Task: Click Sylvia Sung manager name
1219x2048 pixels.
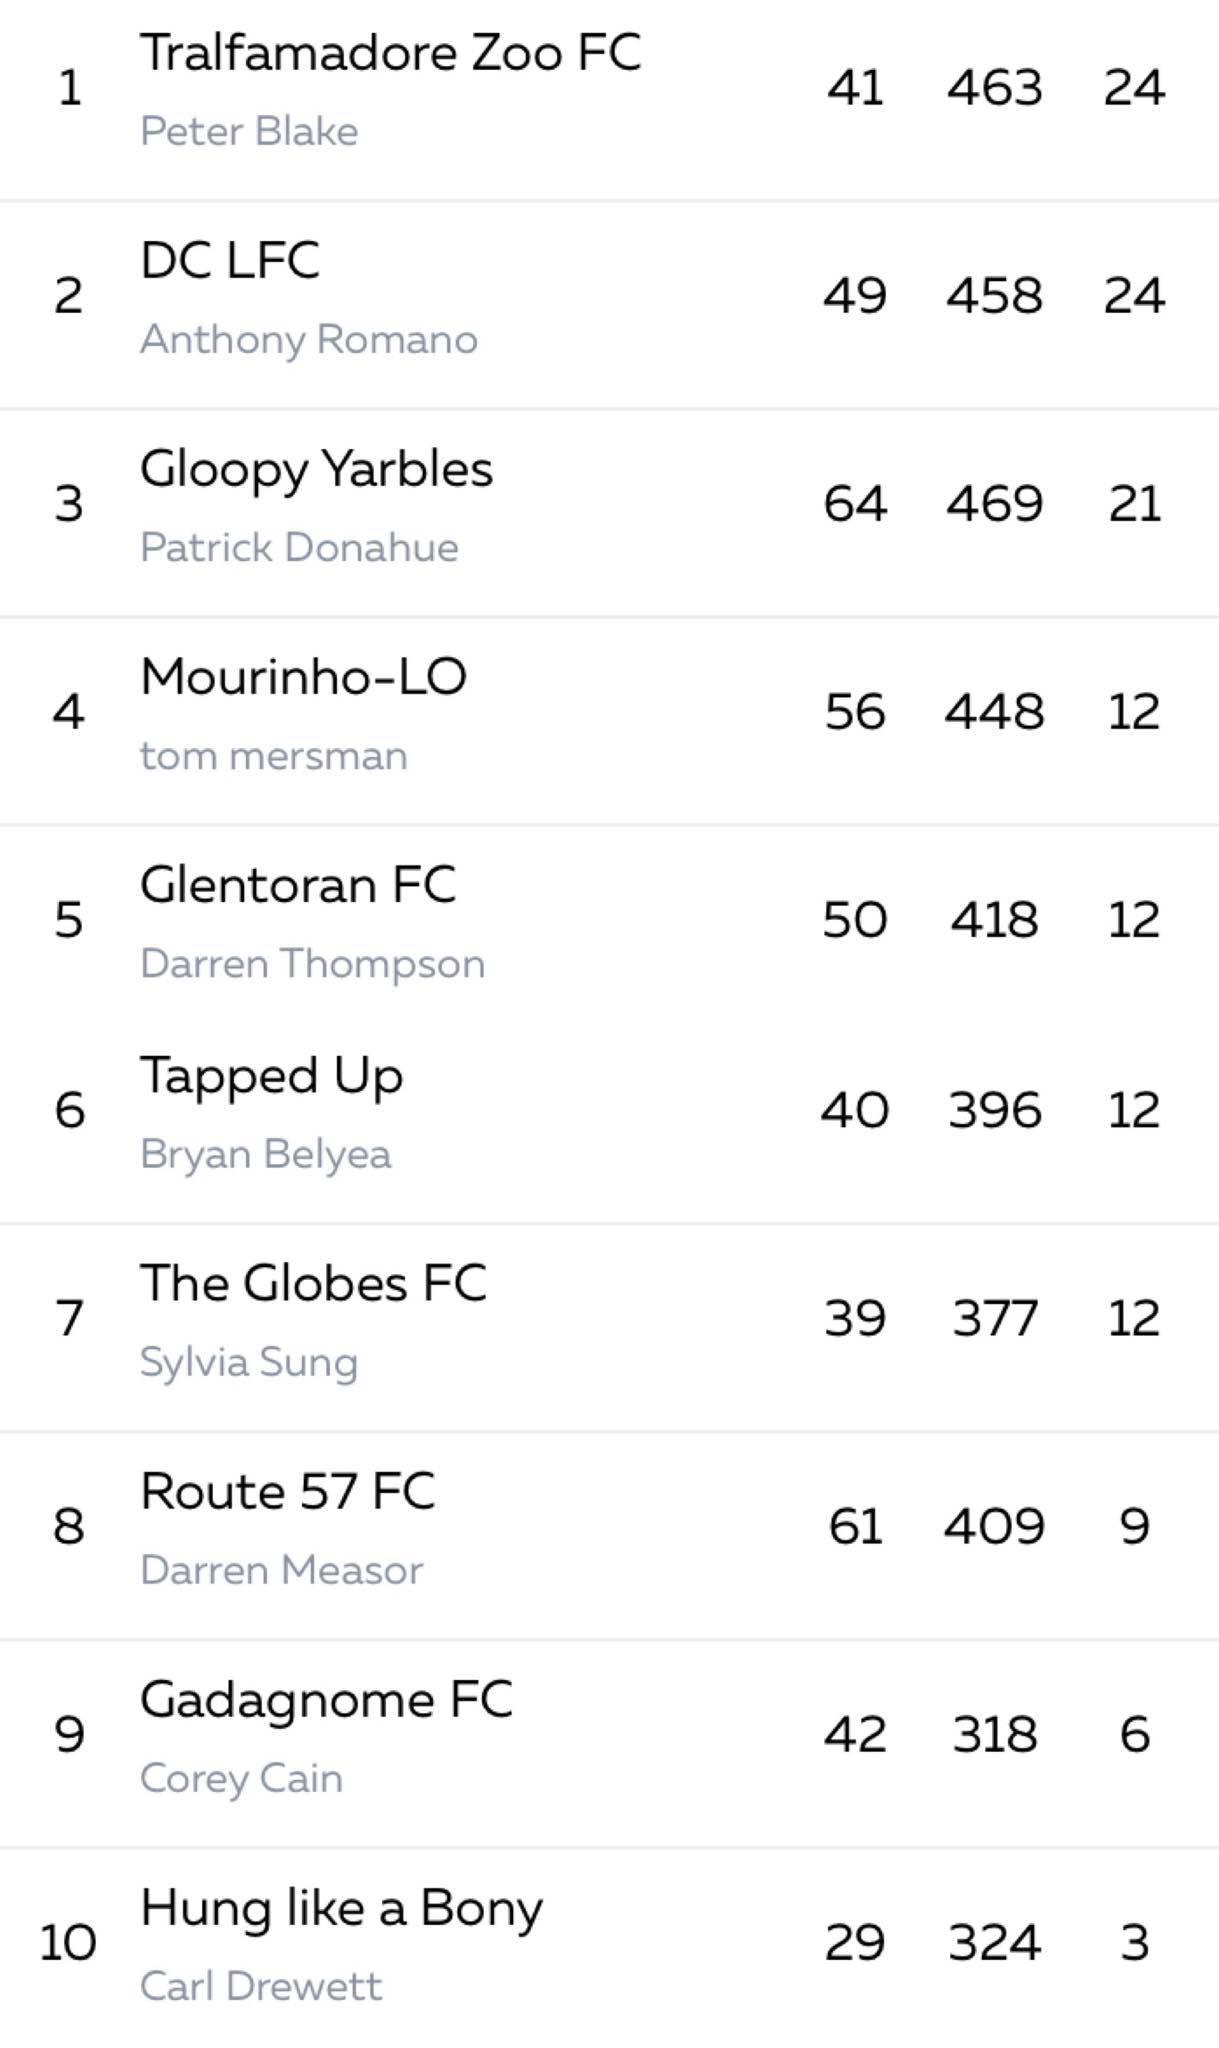Action: tap(249, 1362)
